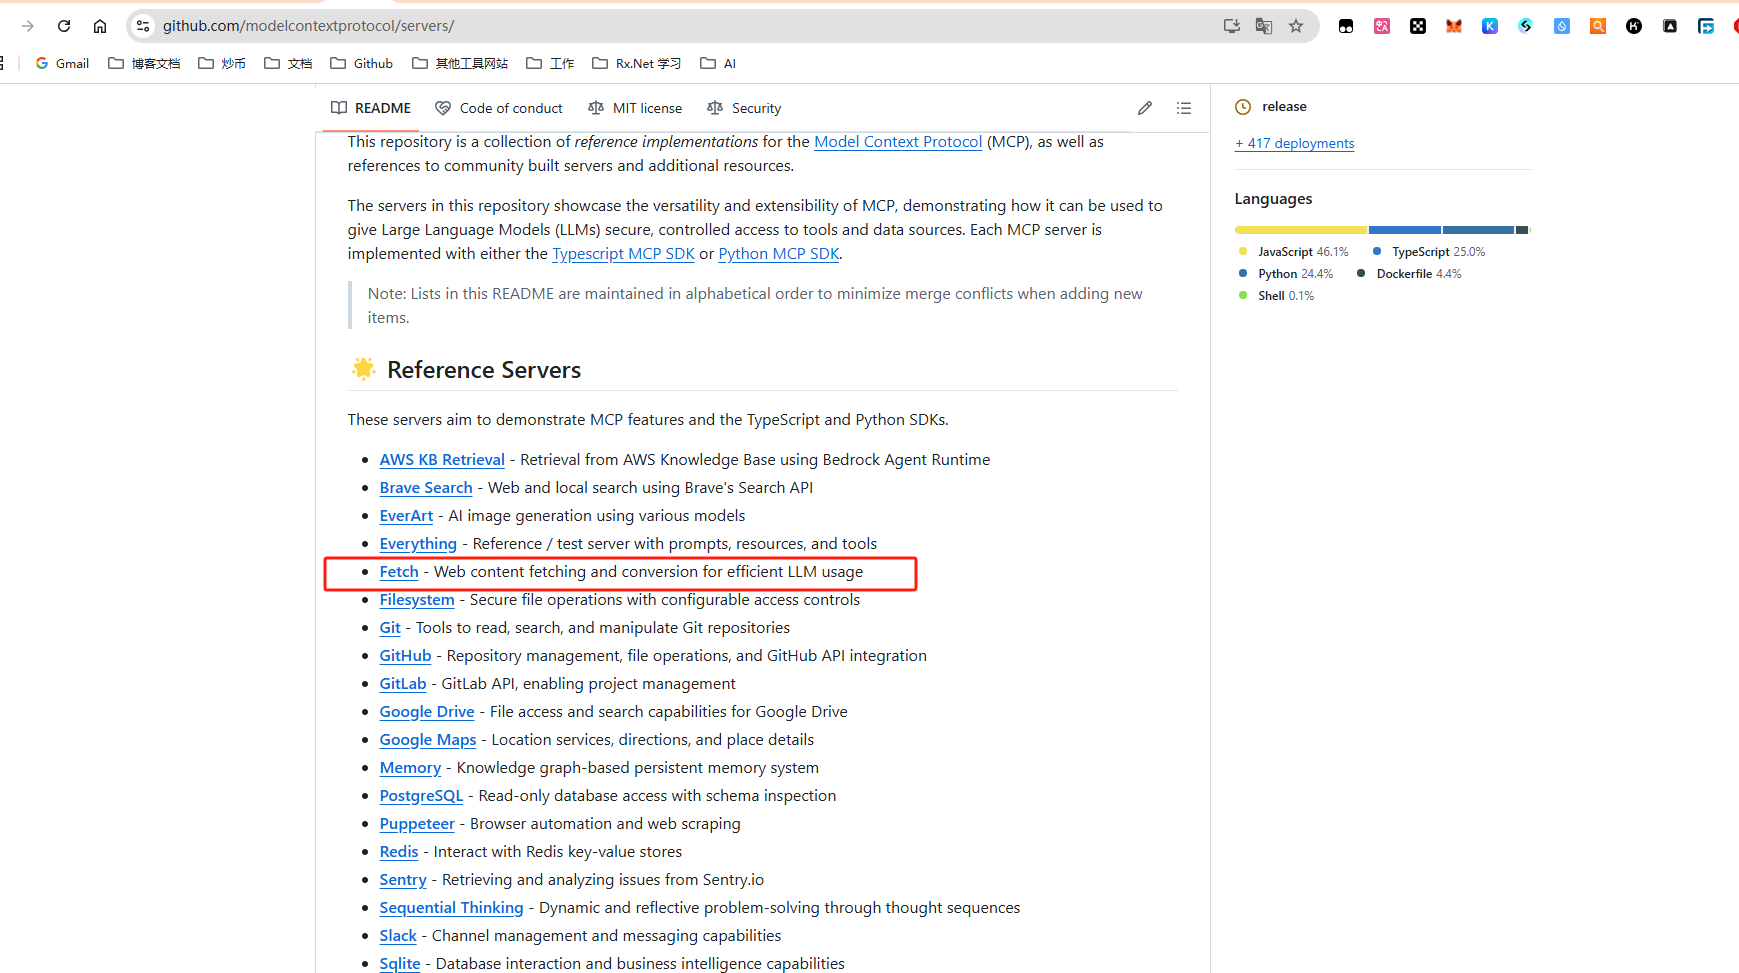Reload the current GitHub page
1739x973 pixels.
click(x=64, y=26)
